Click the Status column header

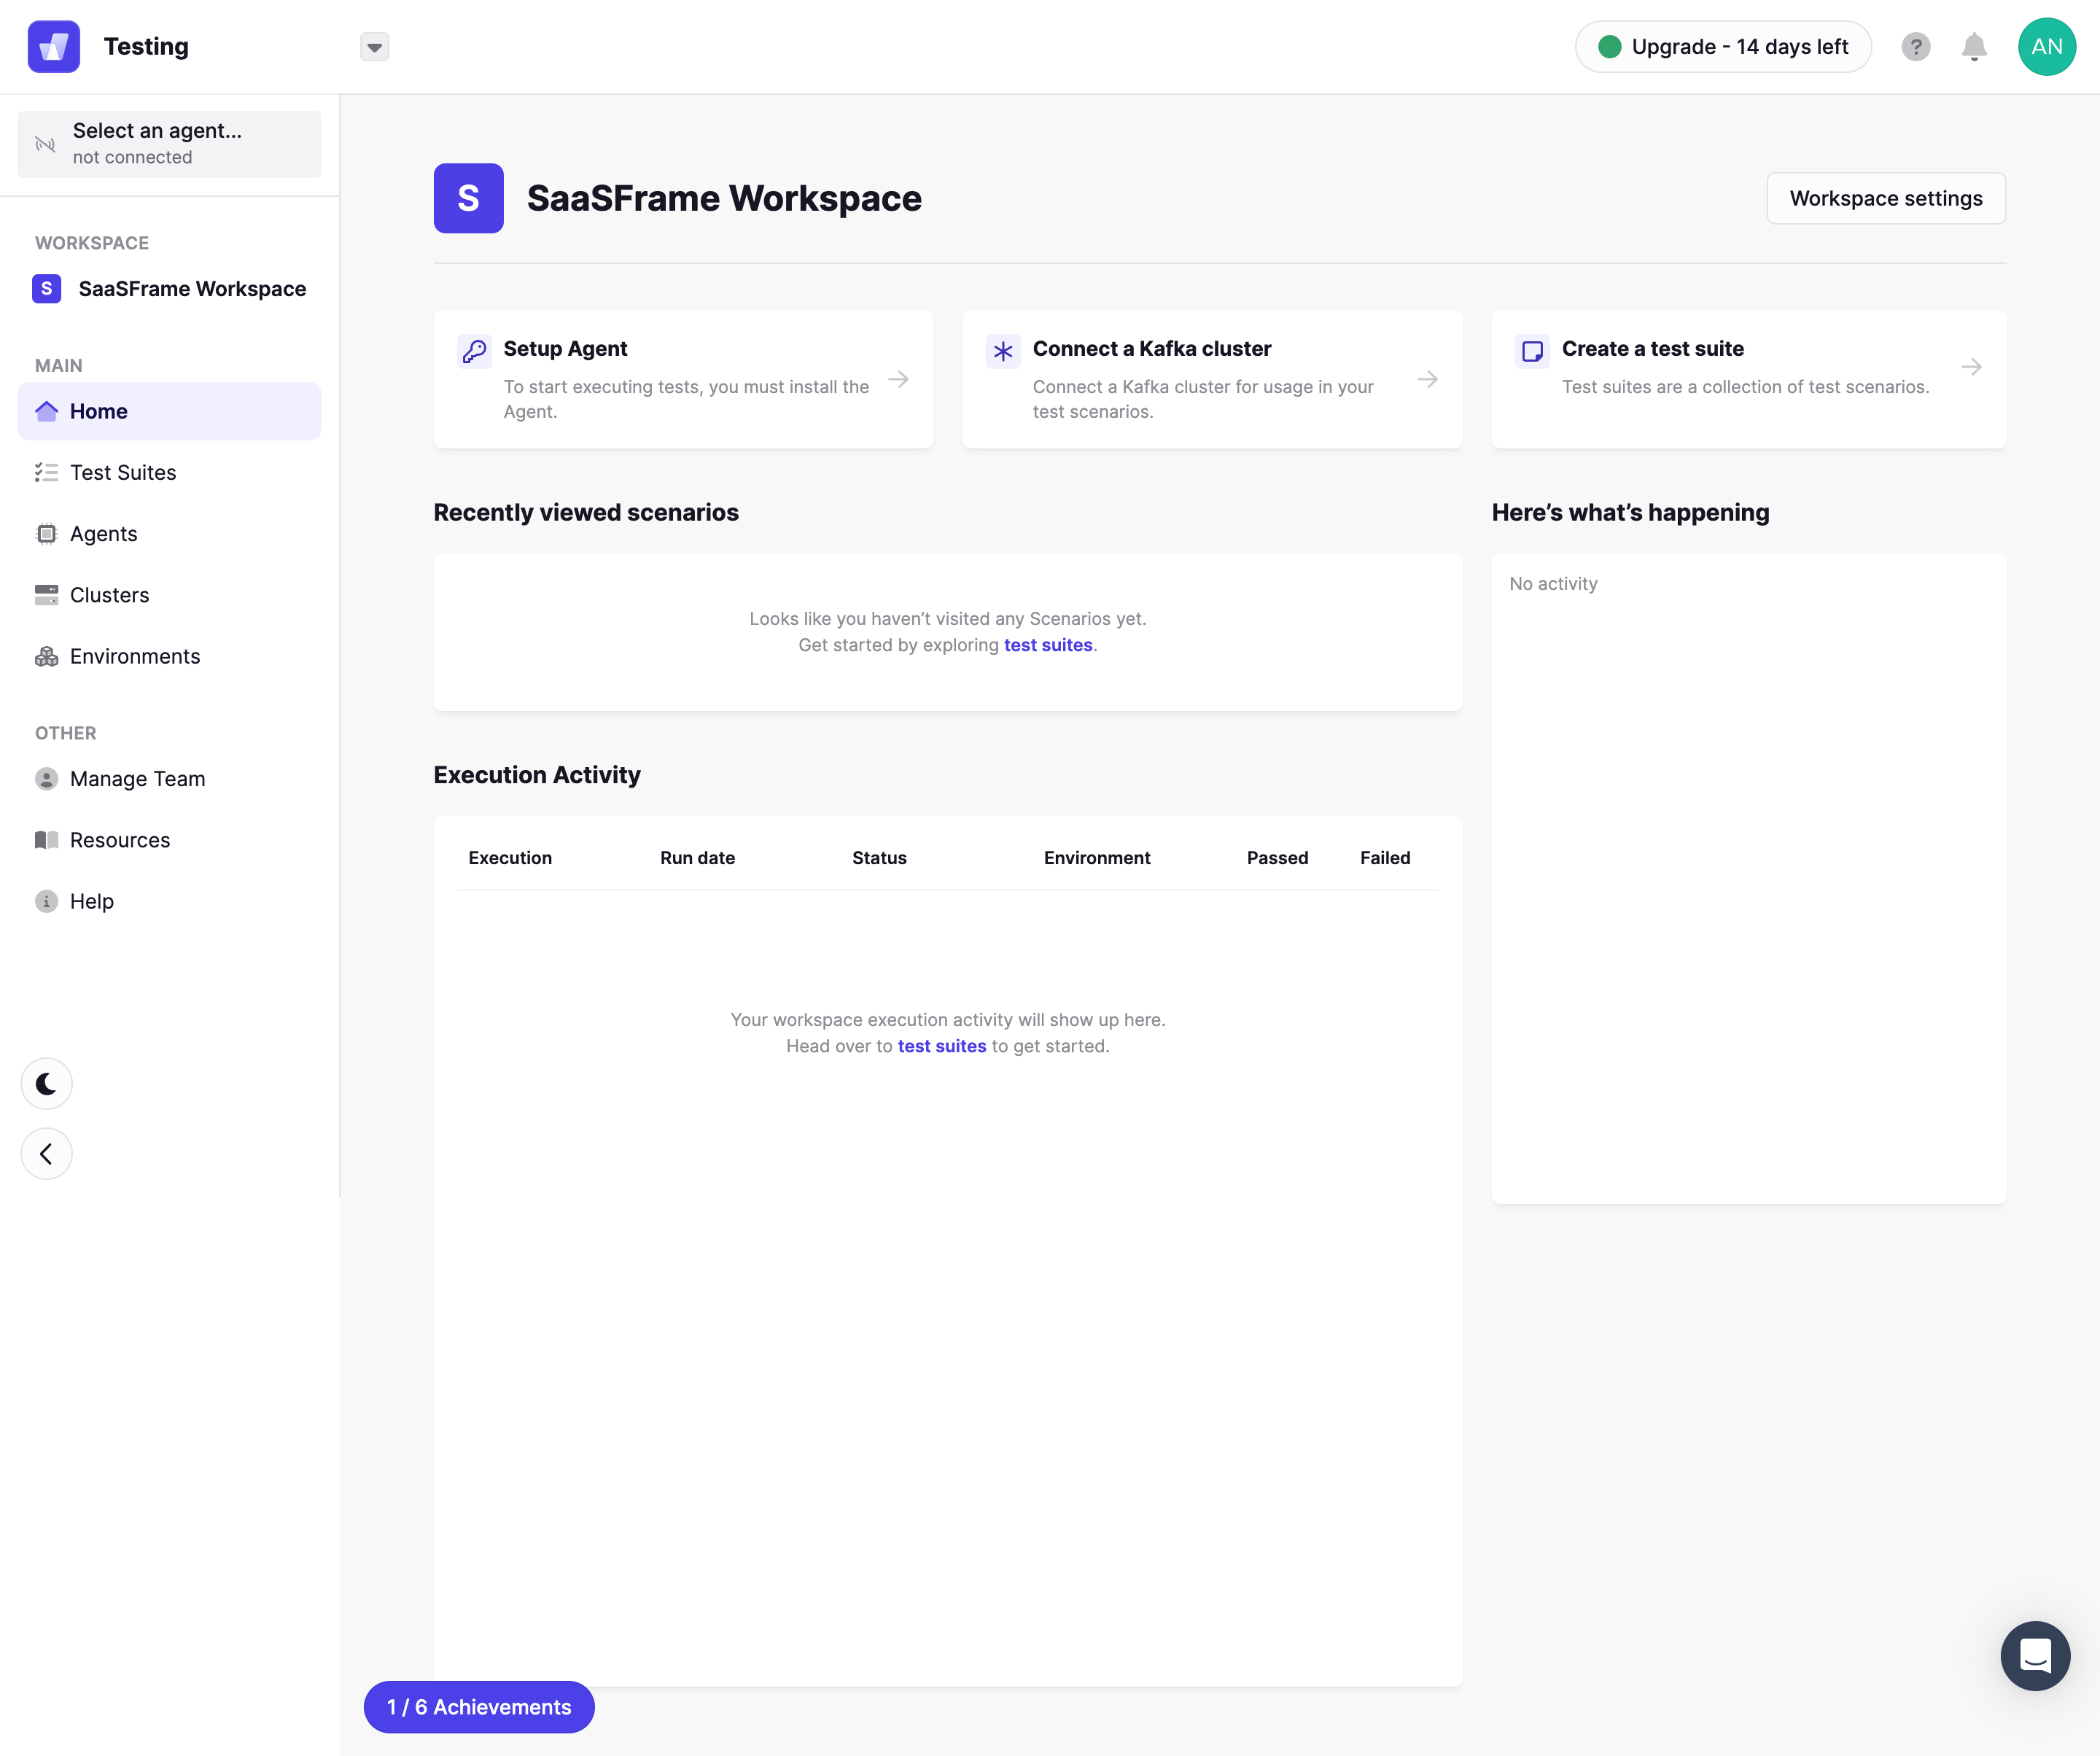click(x=879, y=858)
